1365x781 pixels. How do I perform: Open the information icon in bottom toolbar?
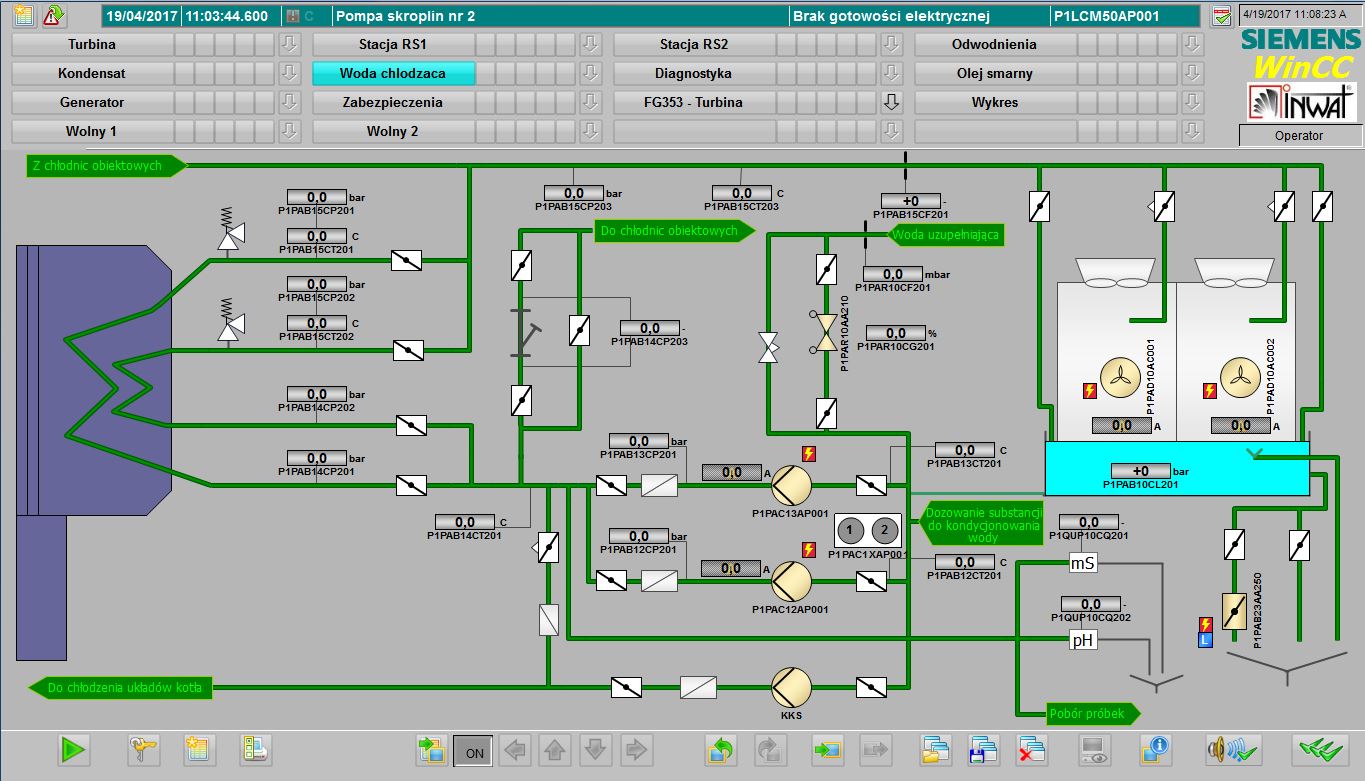pyautogui.click(x=1155, y=749)
